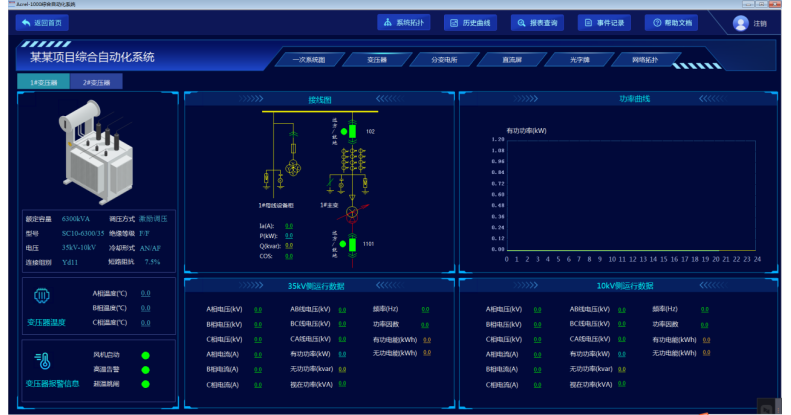Click 35kV side C相电流 value
The image size is (791, 415).
coord(258,385)
